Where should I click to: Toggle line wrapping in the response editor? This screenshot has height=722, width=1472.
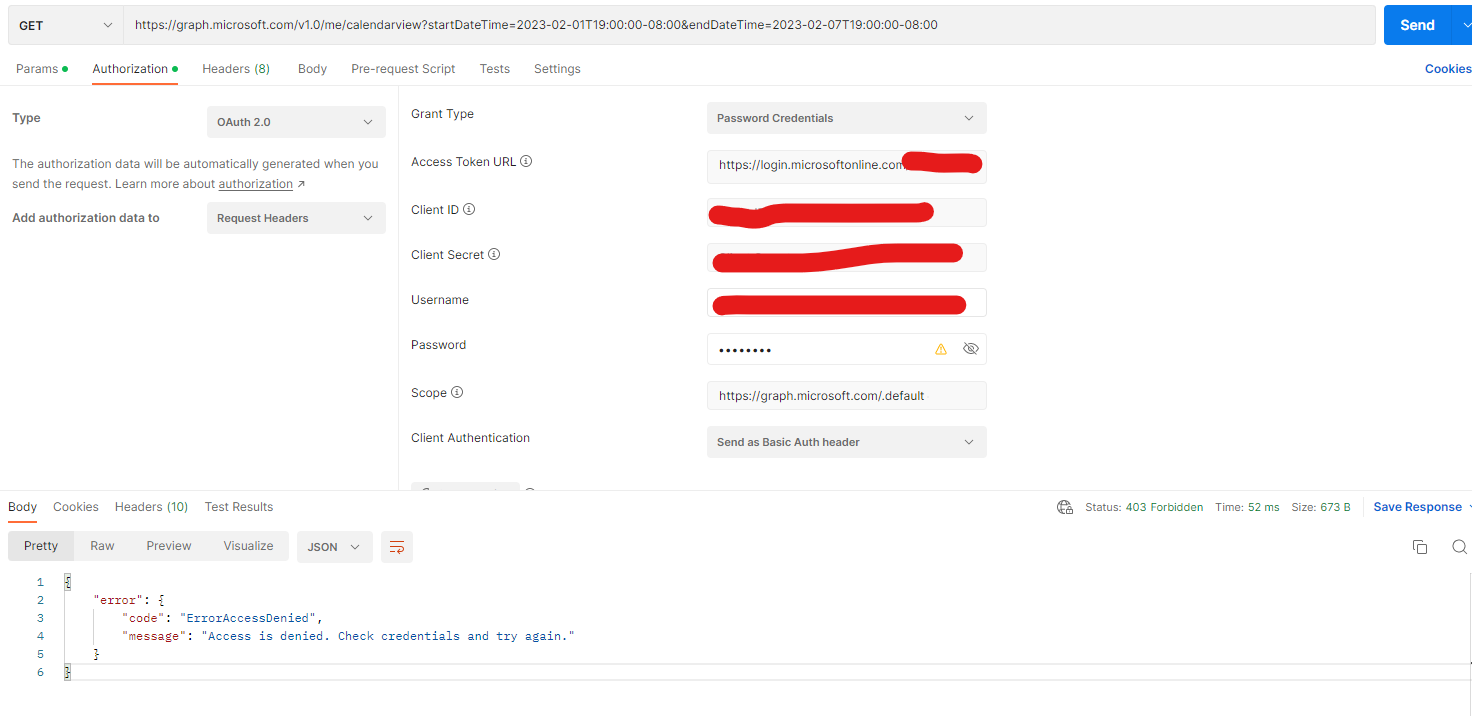(x=396, y=547)
